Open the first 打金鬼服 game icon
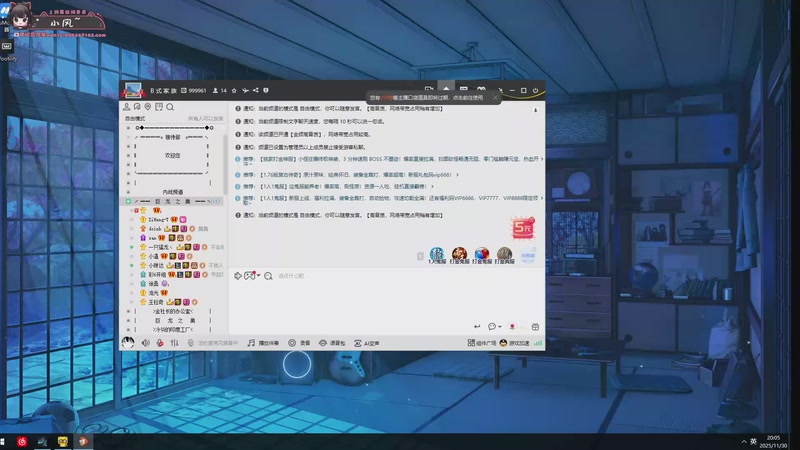This screenshot has height=450, width=800. 459,255
